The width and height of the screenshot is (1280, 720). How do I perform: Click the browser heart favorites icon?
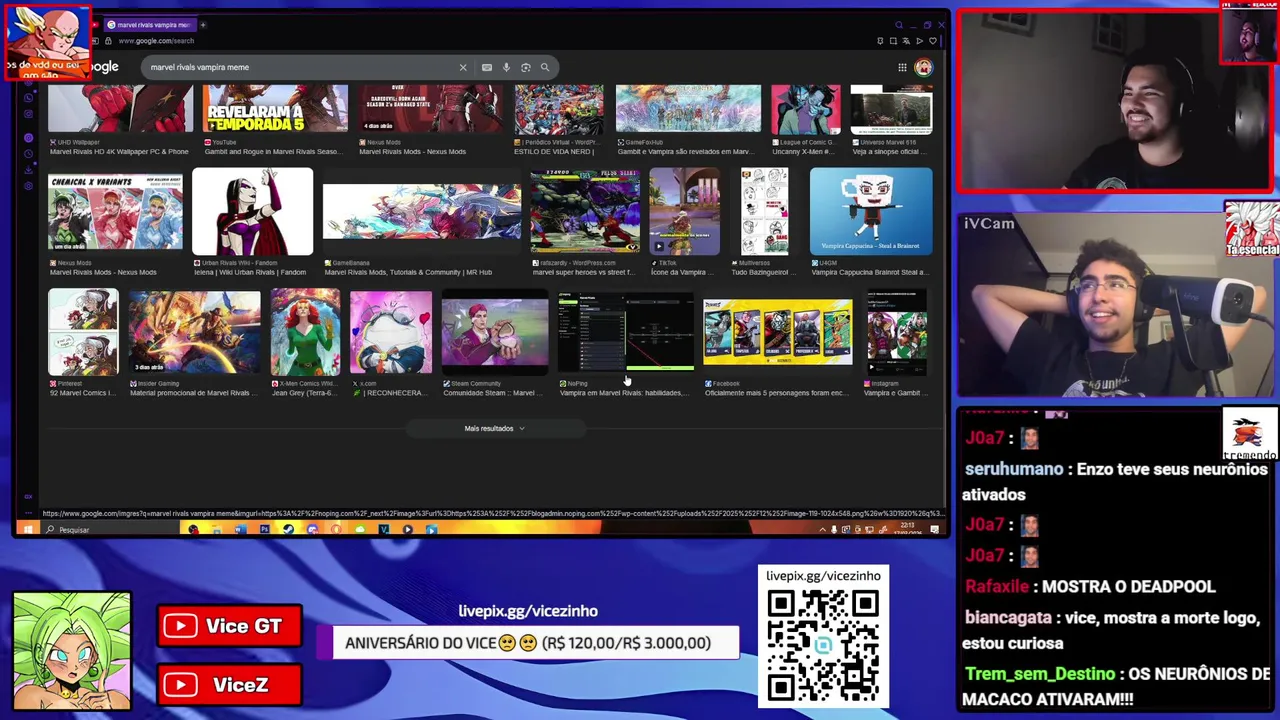(933, 41)
